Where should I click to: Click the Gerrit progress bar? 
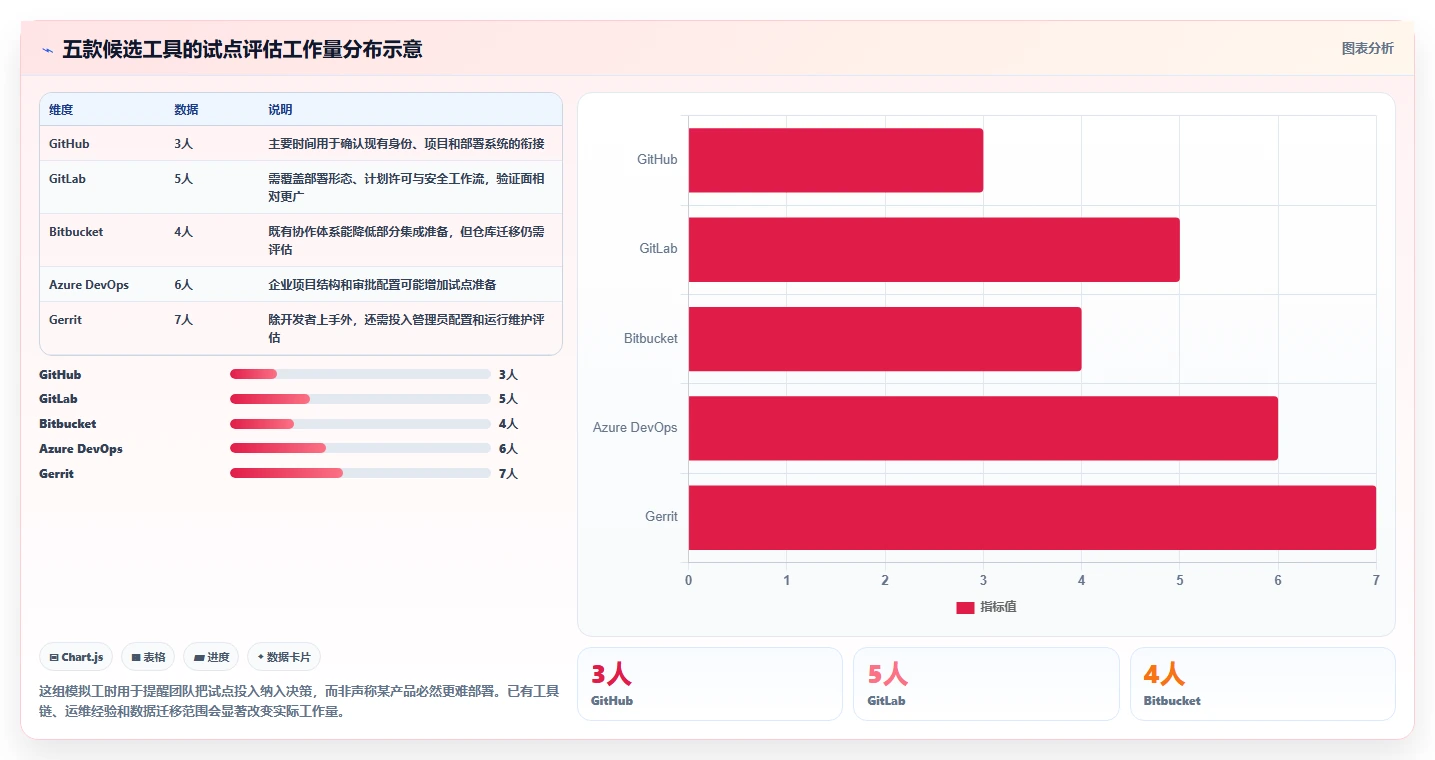(x=360, y=473)
